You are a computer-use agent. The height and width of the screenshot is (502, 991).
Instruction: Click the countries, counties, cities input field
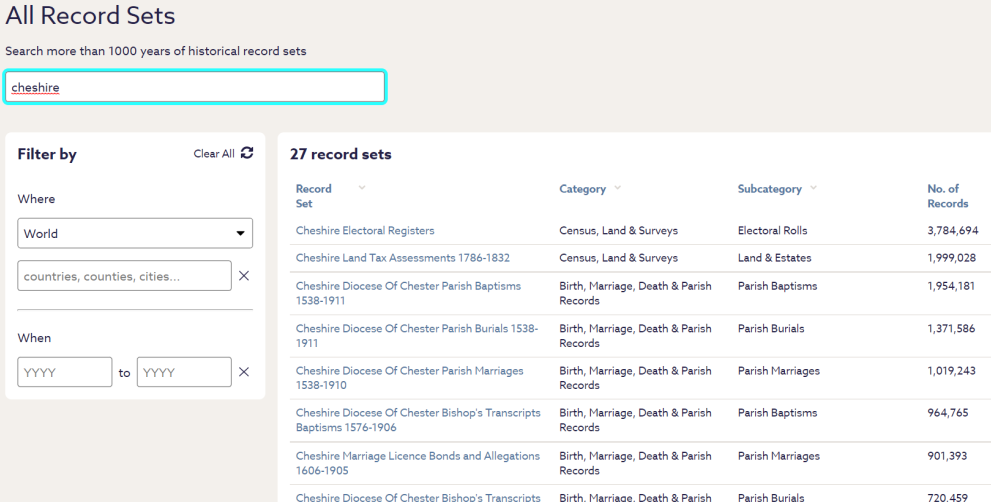125,276
